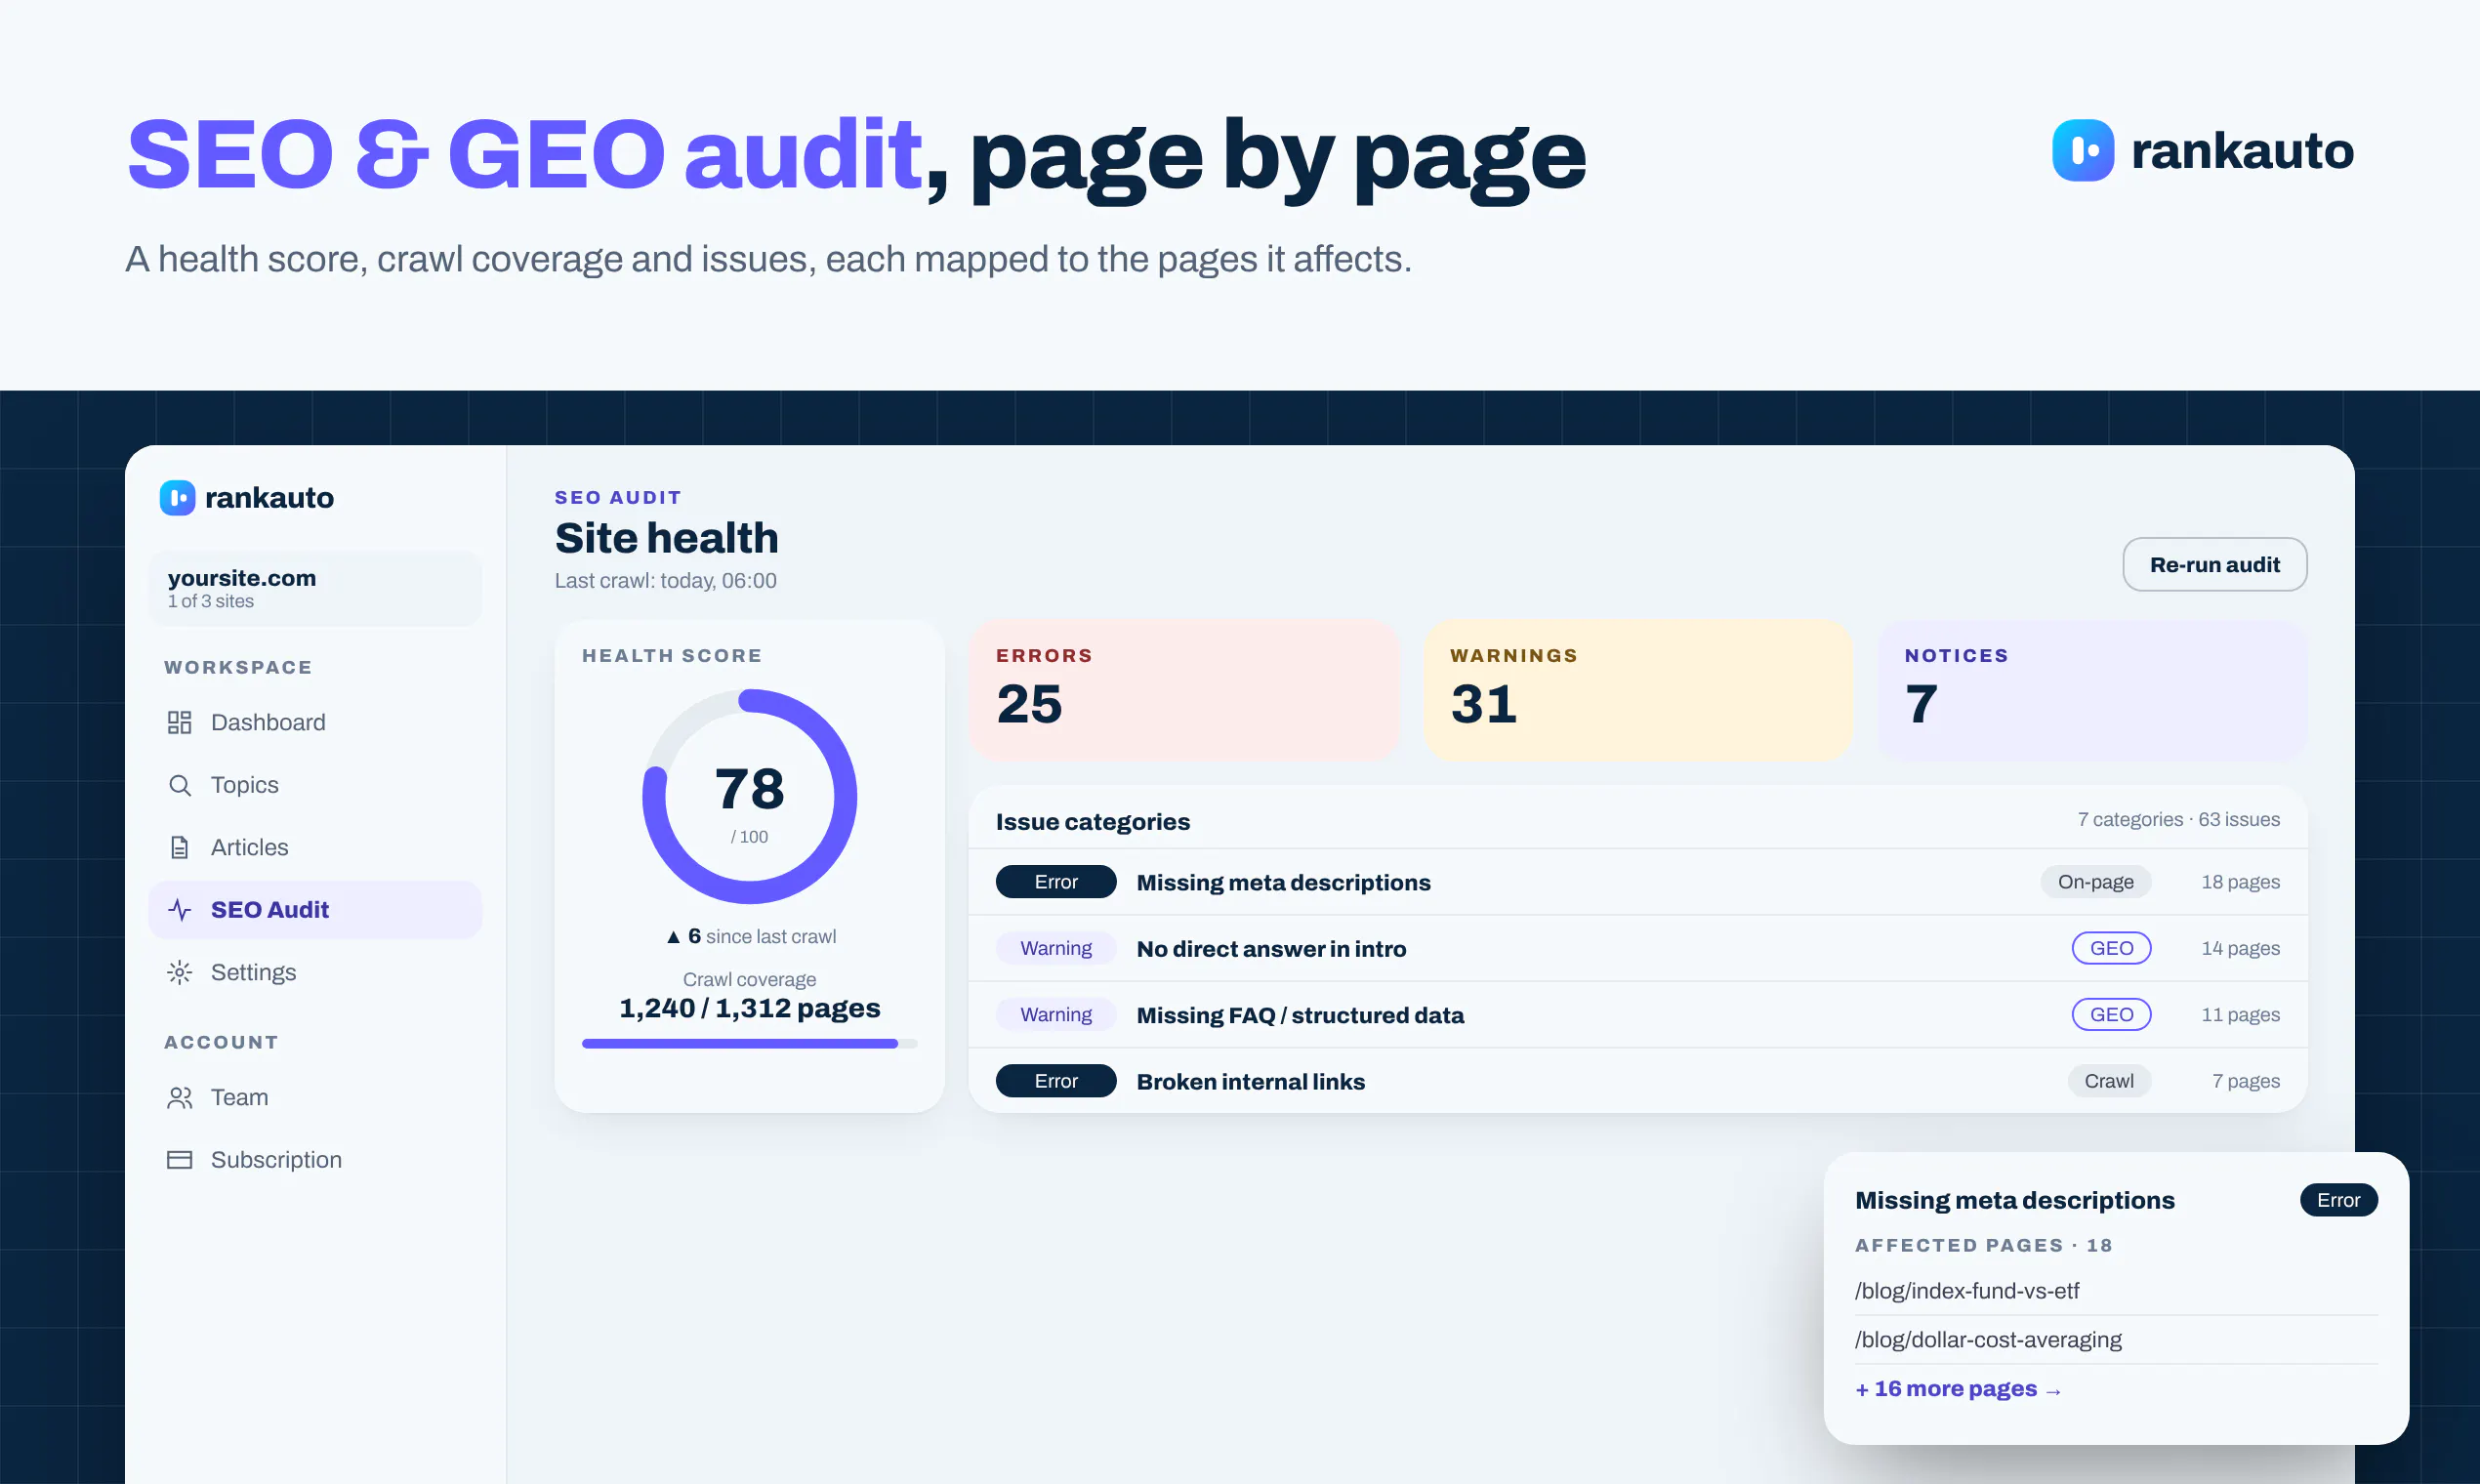Click the Topics magnifier icon

coord(179,785)
